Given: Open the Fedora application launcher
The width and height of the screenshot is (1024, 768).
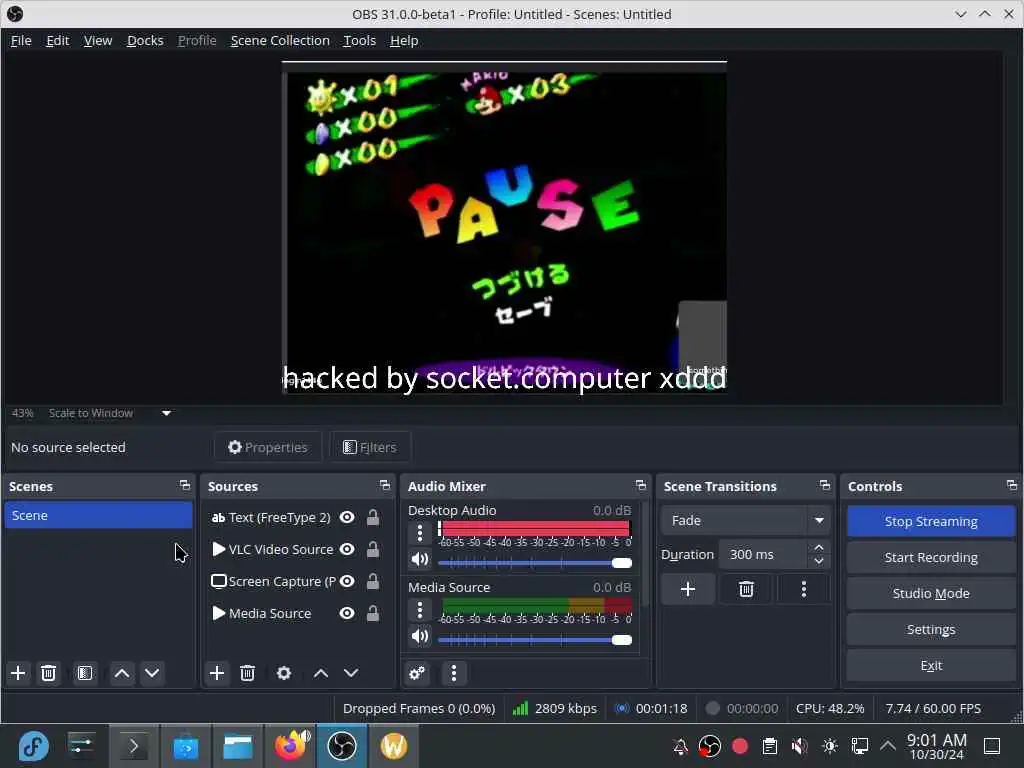Looking at the screenshot, I should tap(33, 745).
